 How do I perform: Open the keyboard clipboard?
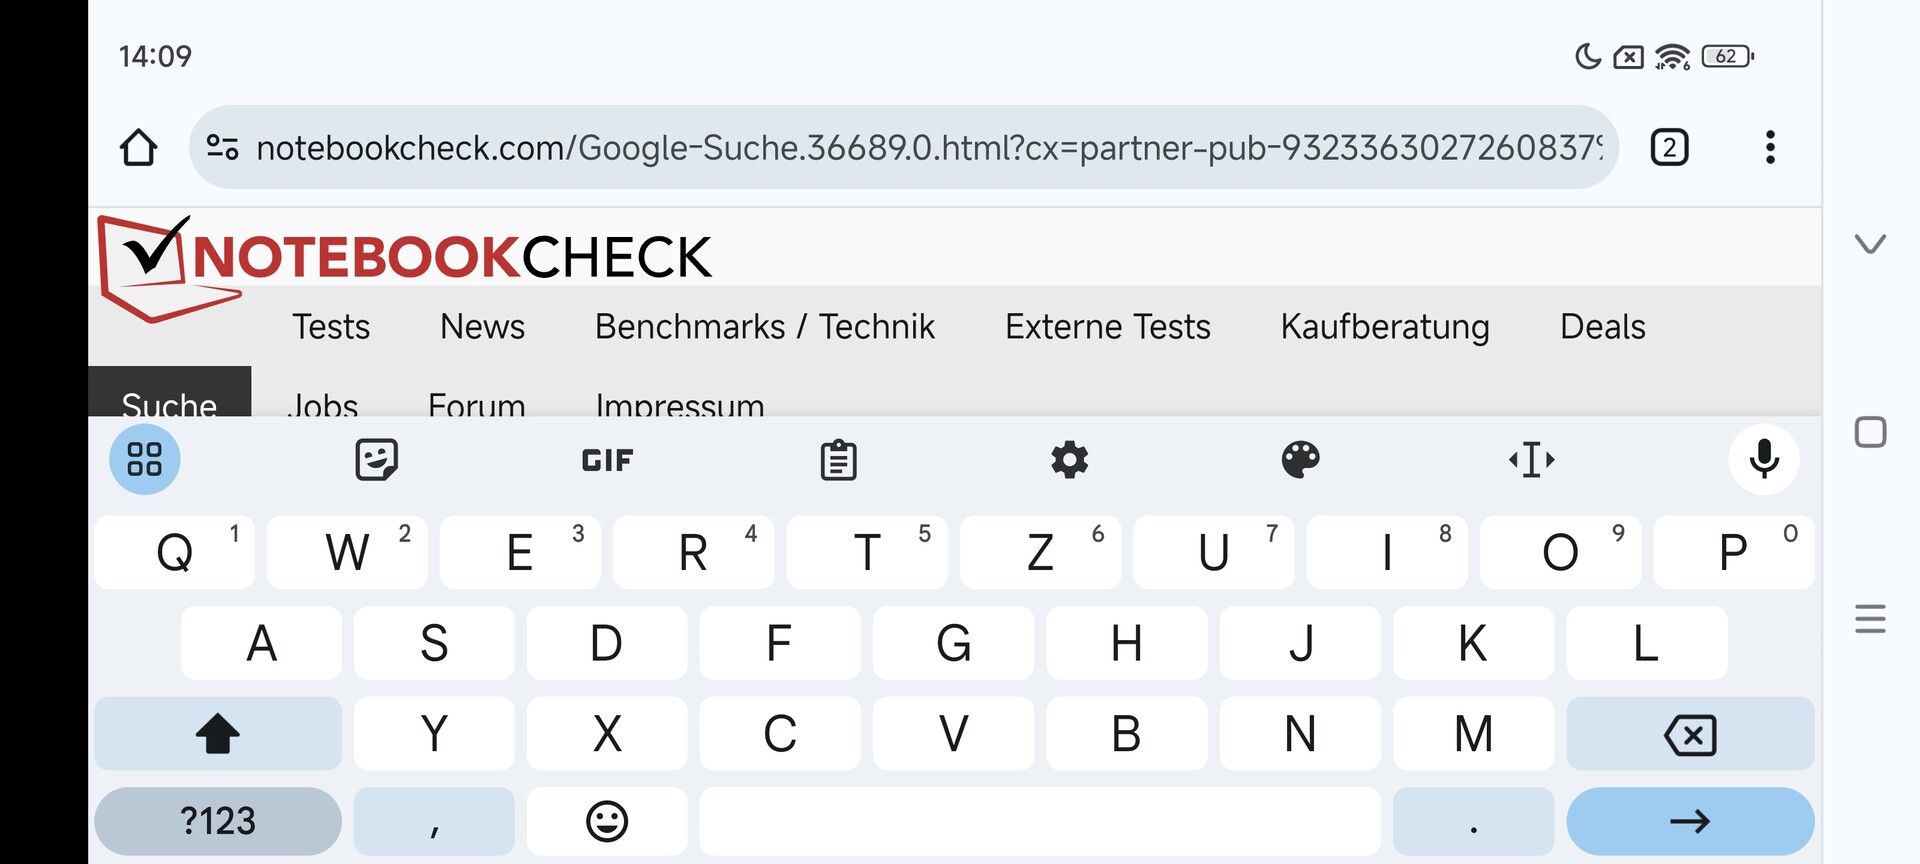click(x=838, y=460)
